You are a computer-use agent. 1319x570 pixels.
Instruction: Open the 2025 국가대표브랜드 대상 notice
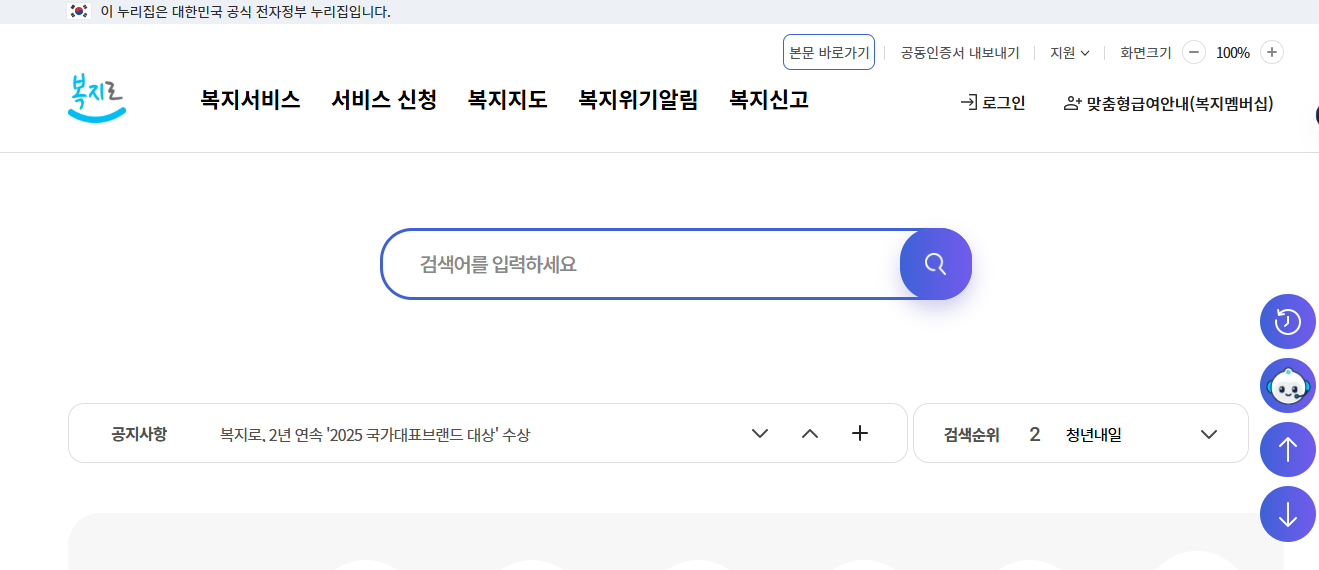point(375,435)
